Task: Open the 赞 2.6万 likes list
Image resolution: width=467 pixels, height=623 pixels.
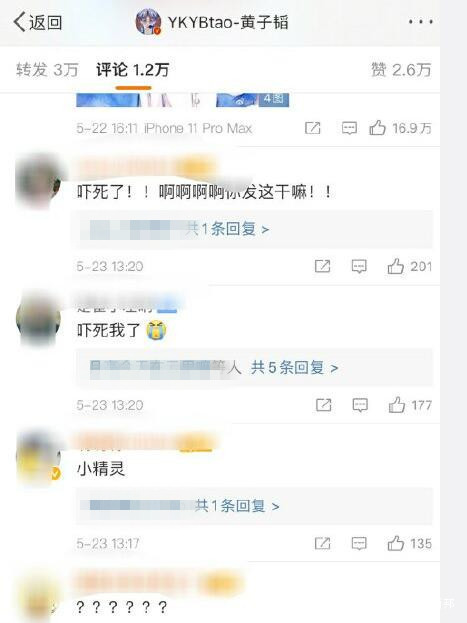Action: point(401,70)
